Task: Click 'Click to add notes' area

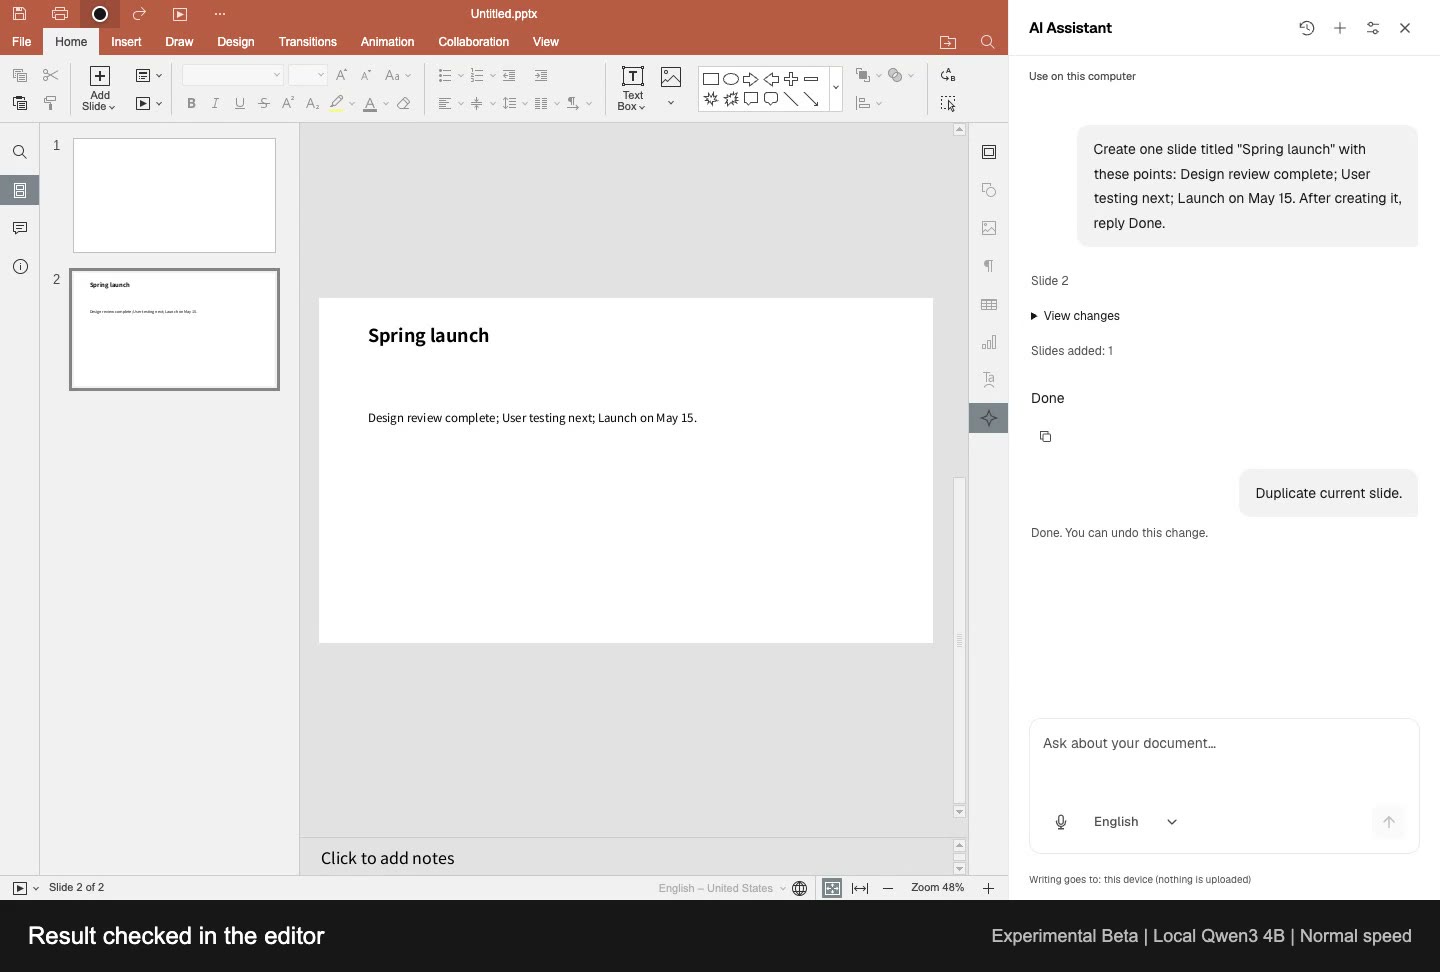Action: pyautogui.click(x=626, y=858)
